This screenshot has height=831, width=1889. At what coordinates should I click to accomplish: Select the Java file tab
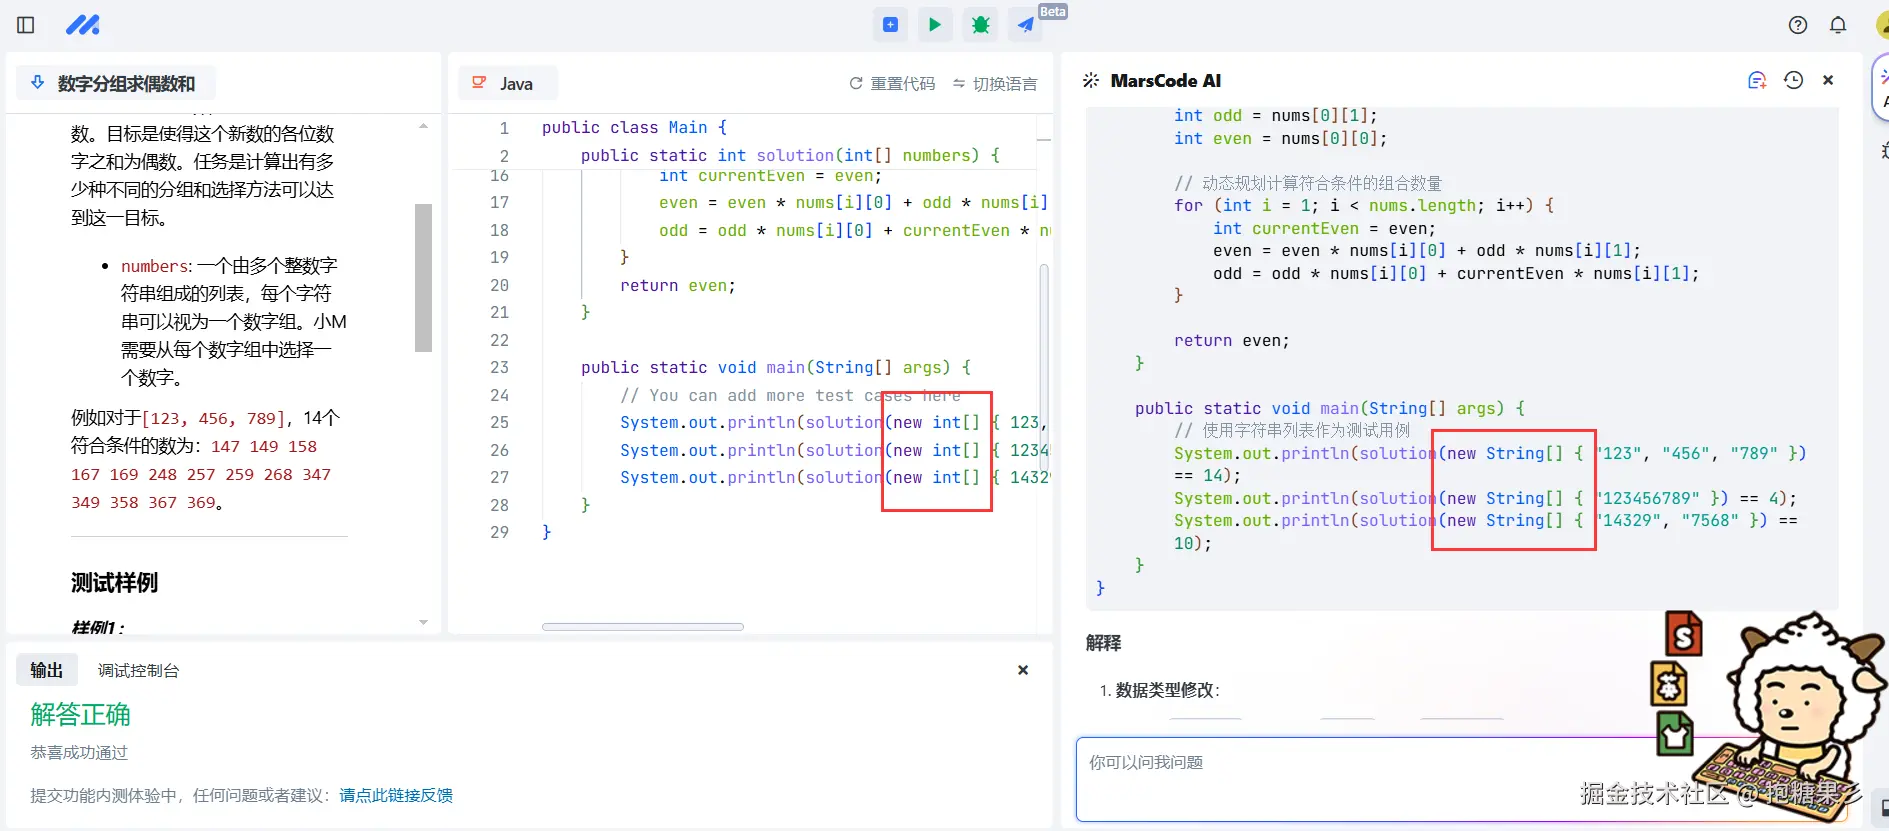point(506,84)
